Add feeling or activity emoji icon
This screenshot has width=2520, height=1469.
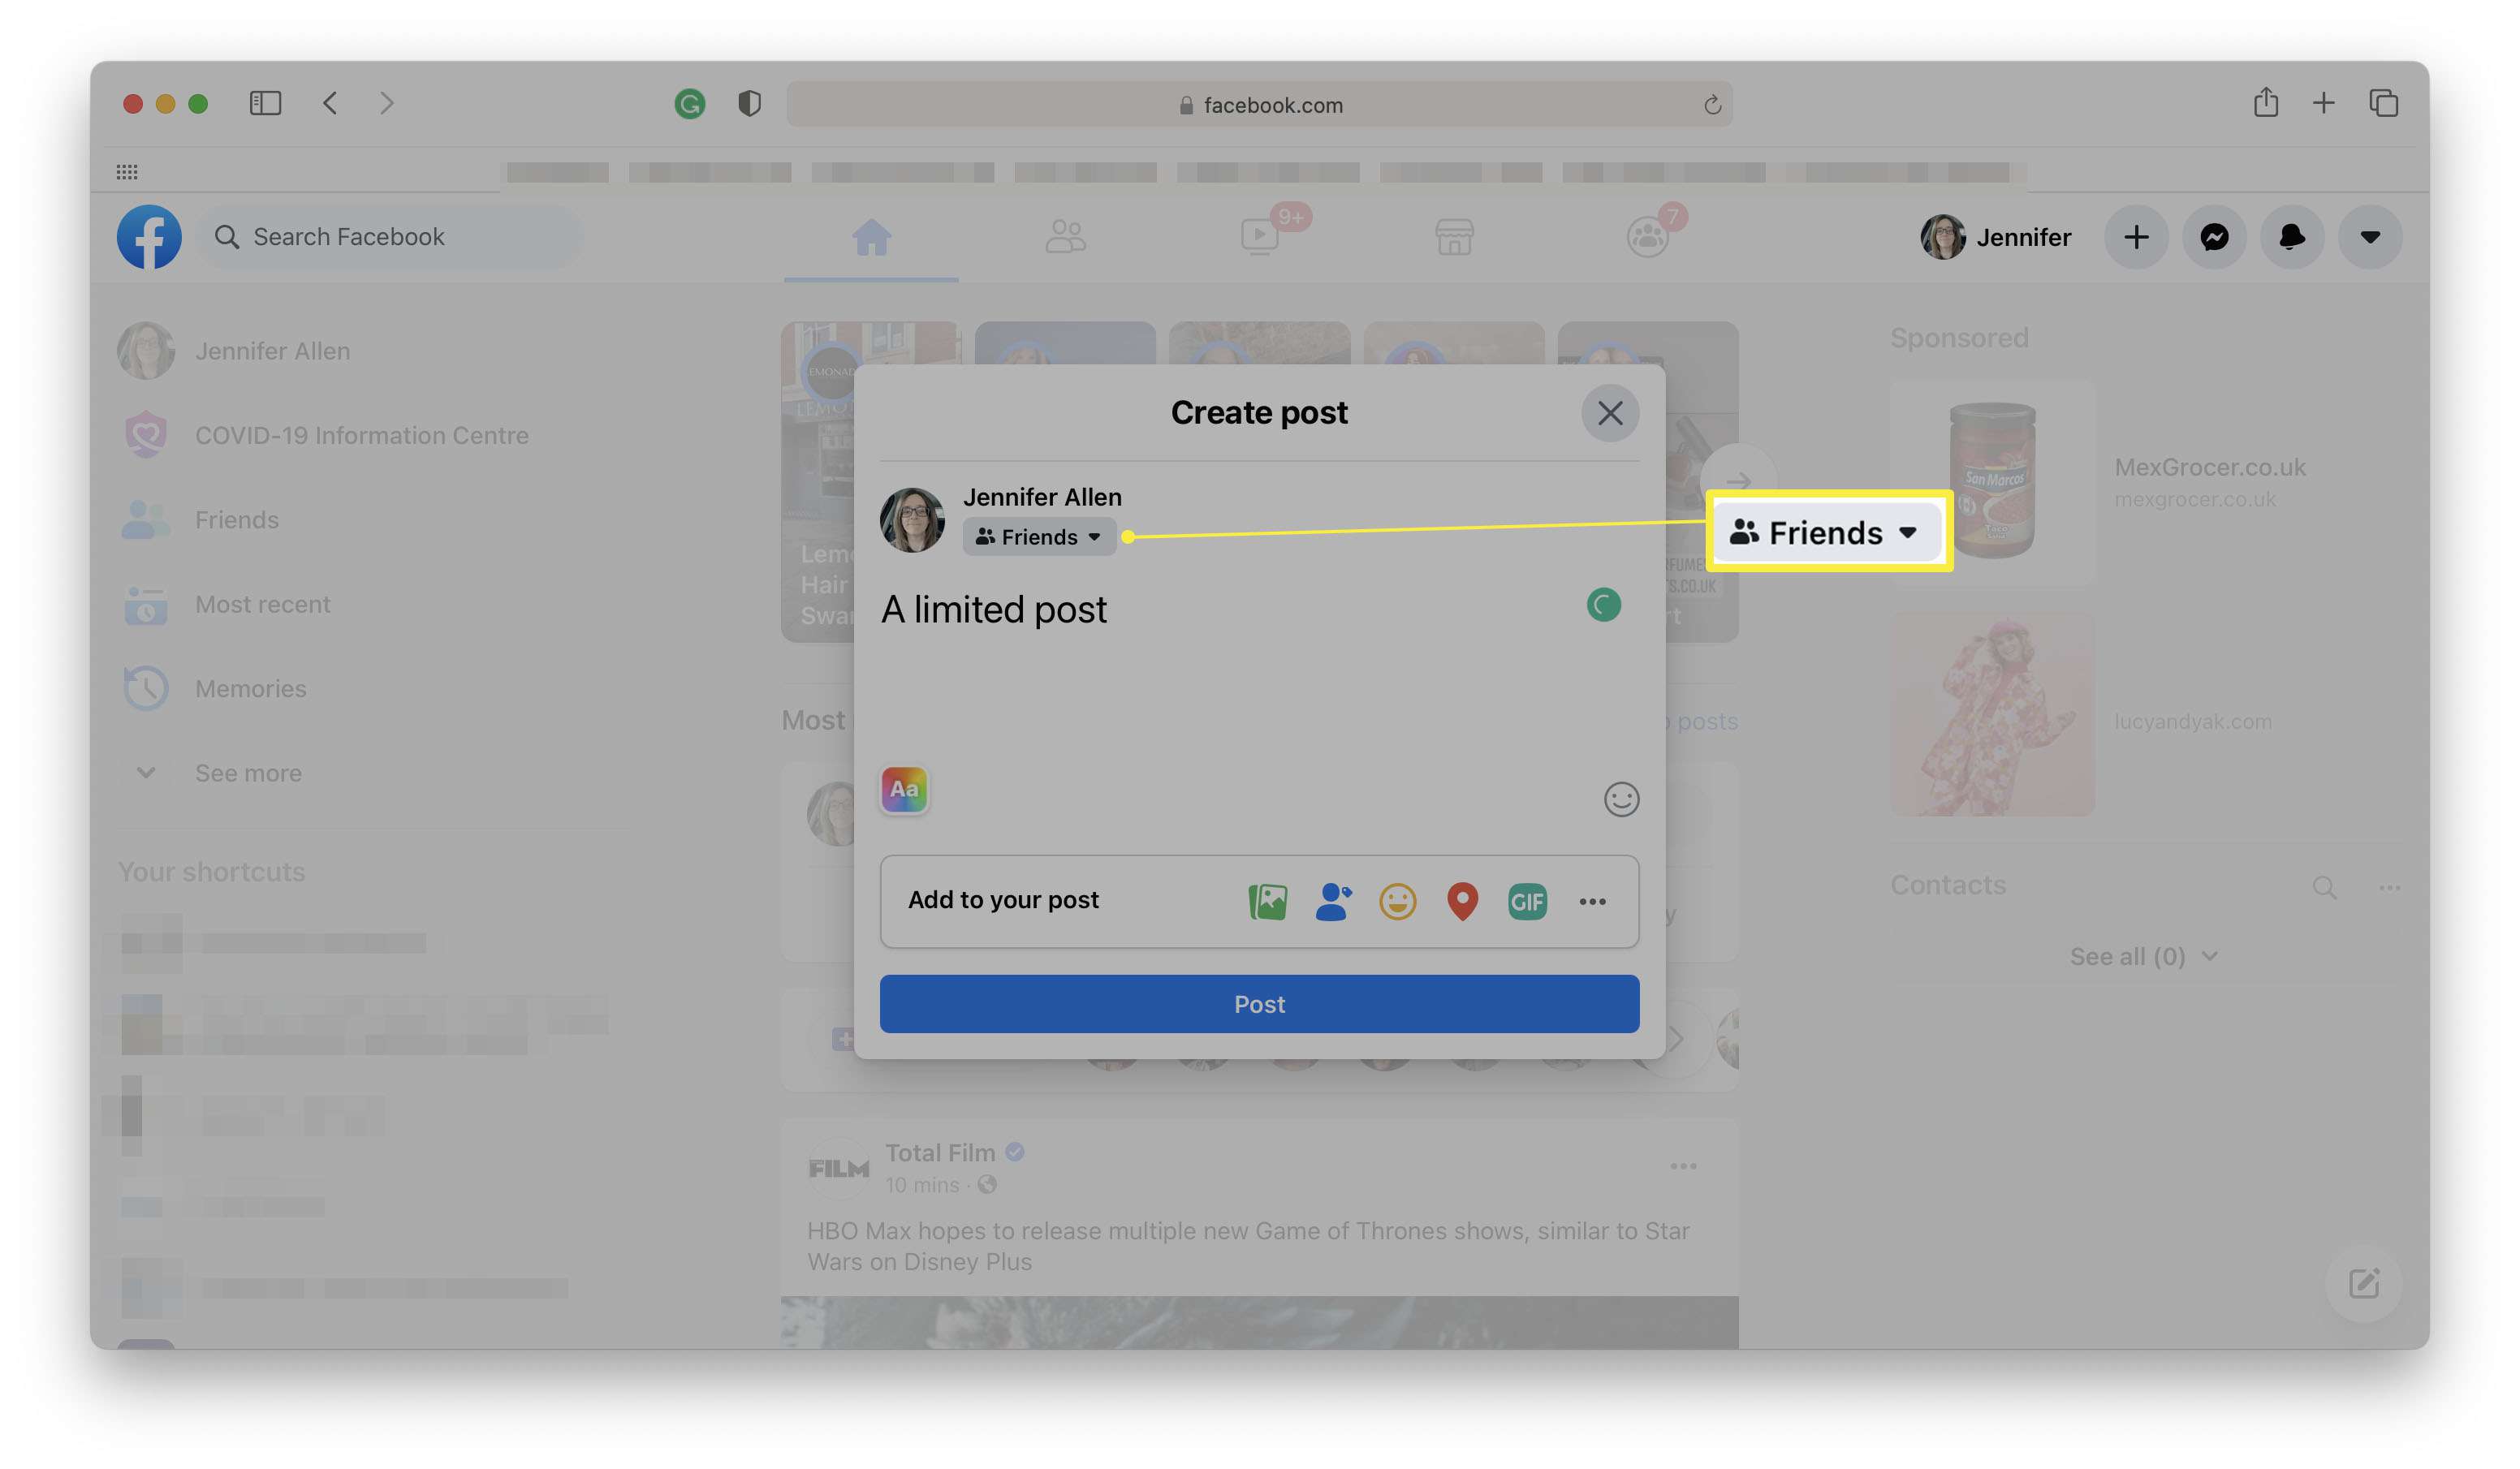pos(1396,901)
